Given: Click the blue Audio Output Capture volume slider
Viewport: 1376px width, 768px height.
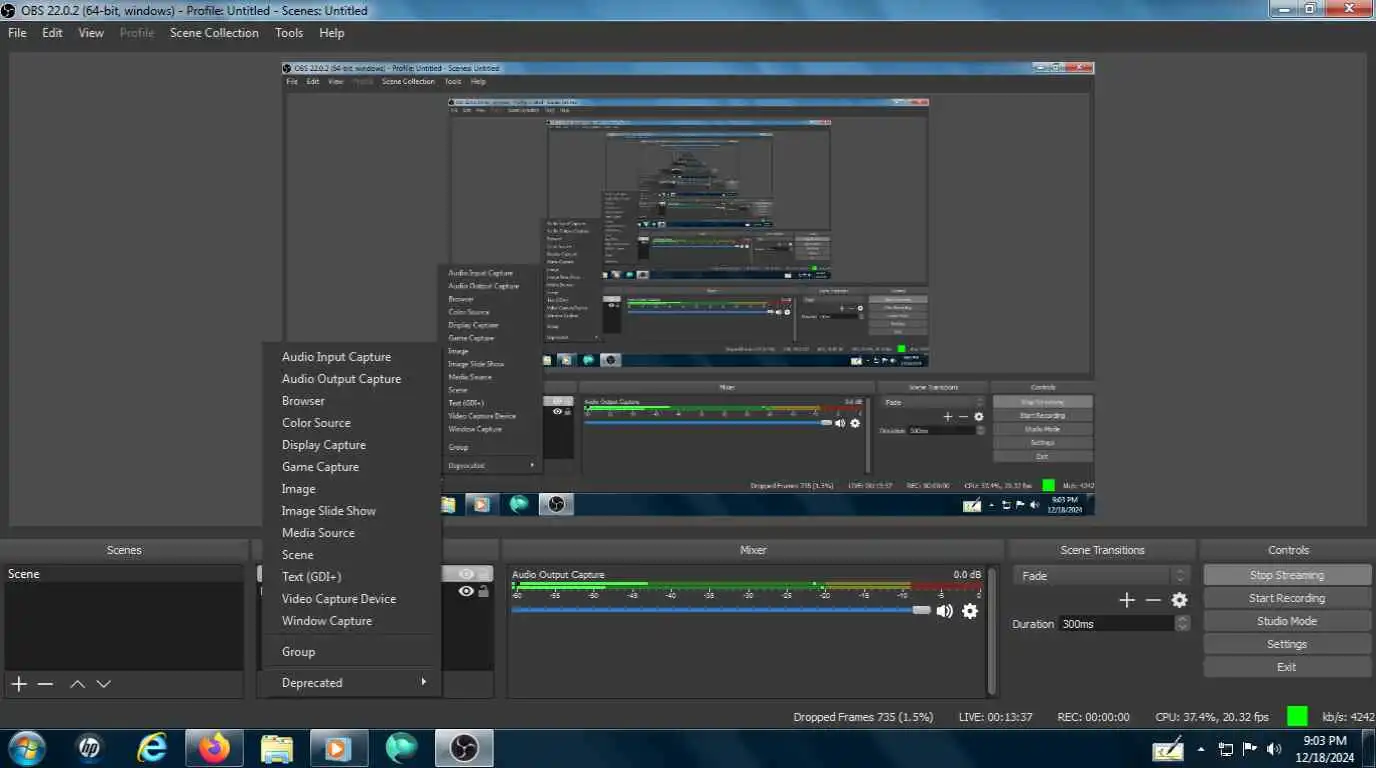Looking at the screenshot, I should point(721,610).
